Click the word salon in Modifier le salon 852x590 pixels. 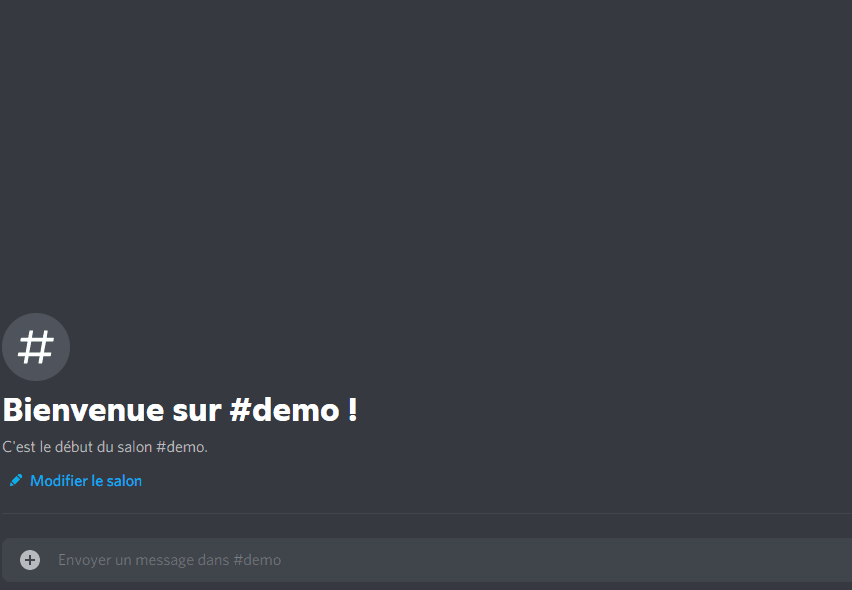[x=124, y=481]
